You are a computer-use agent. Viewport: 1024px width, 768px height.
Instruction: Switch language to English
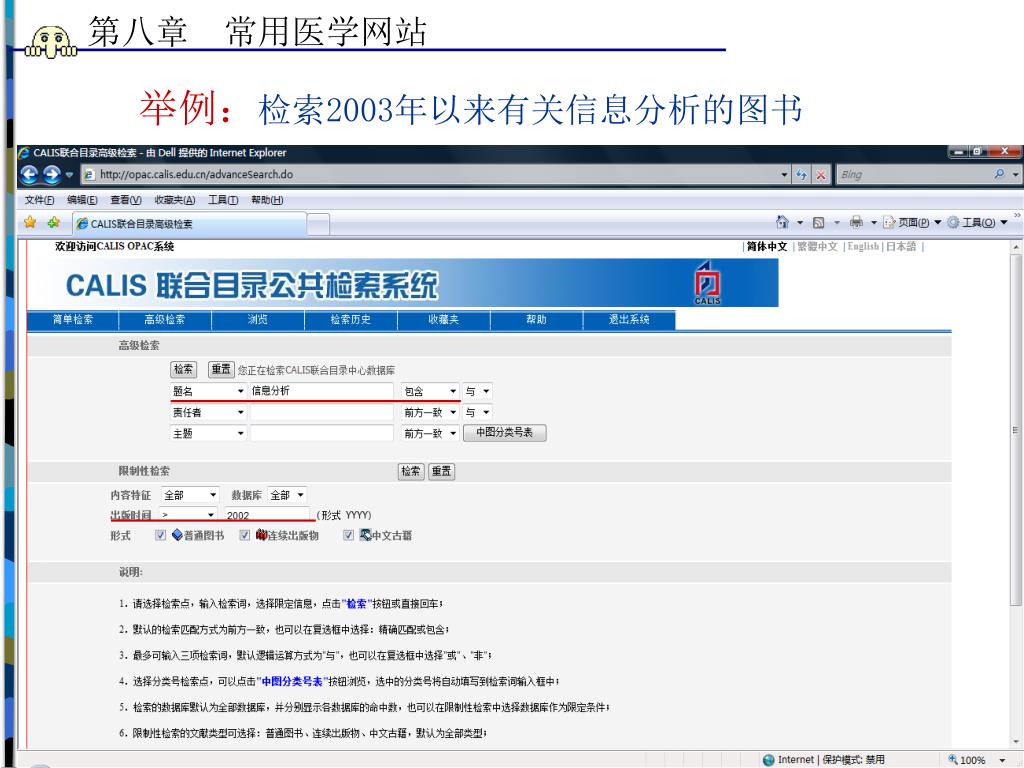click(x=863, y=246)
